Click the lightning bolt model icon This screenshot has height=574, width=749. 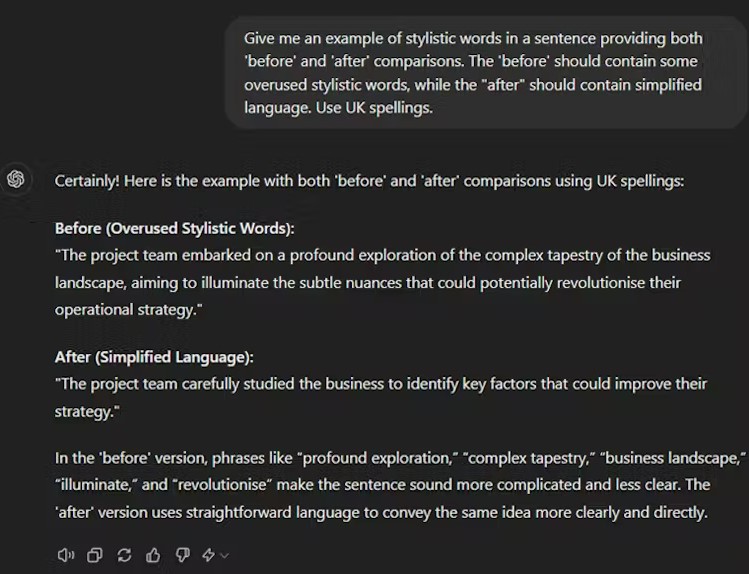208,555
